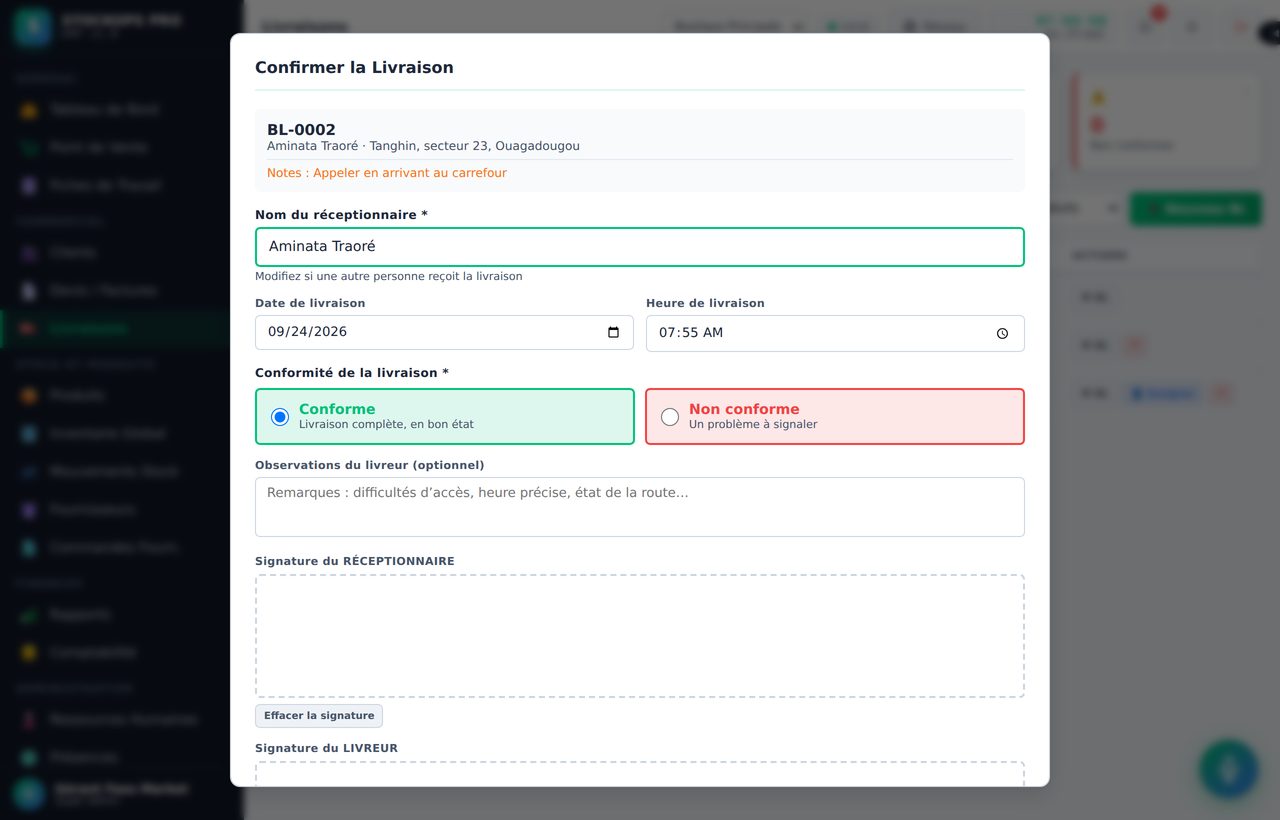Click the BL-0002 delivery number

(301, 130)
